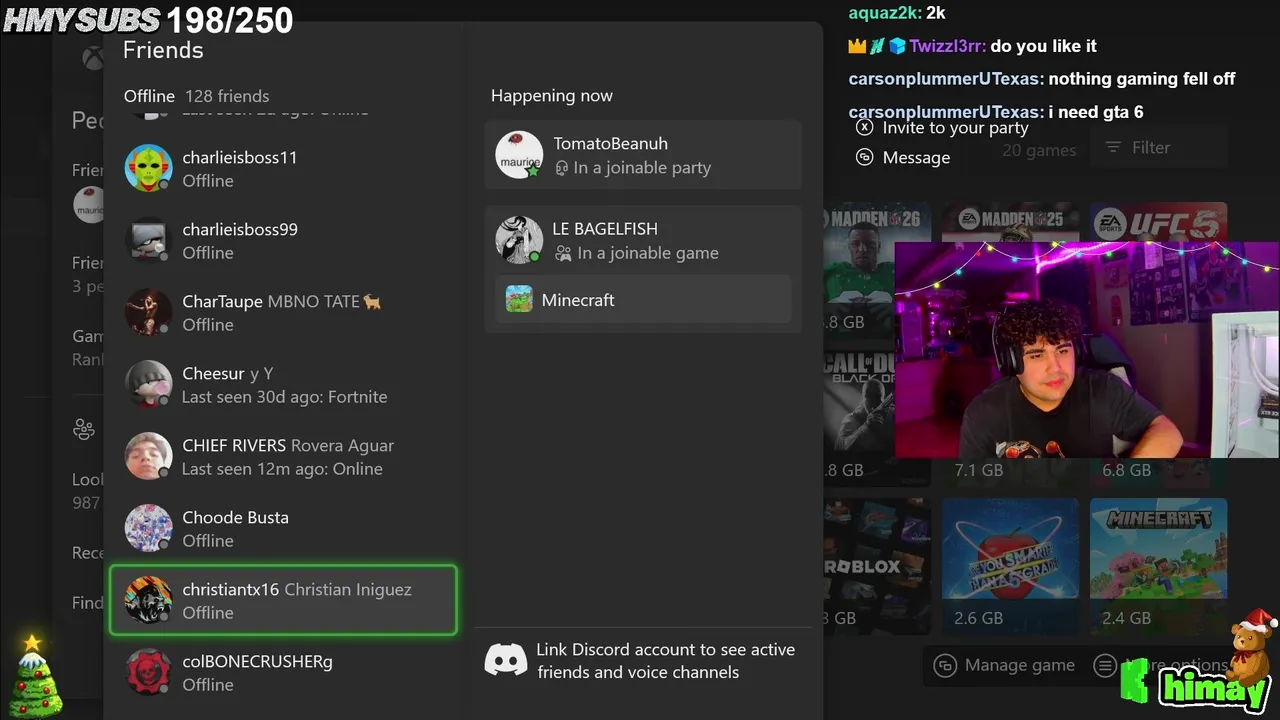The image size is (1280, 720).
Task: Click the Minecraft game icon under LE BAGELFISH
Action: (x=519, y=300)
